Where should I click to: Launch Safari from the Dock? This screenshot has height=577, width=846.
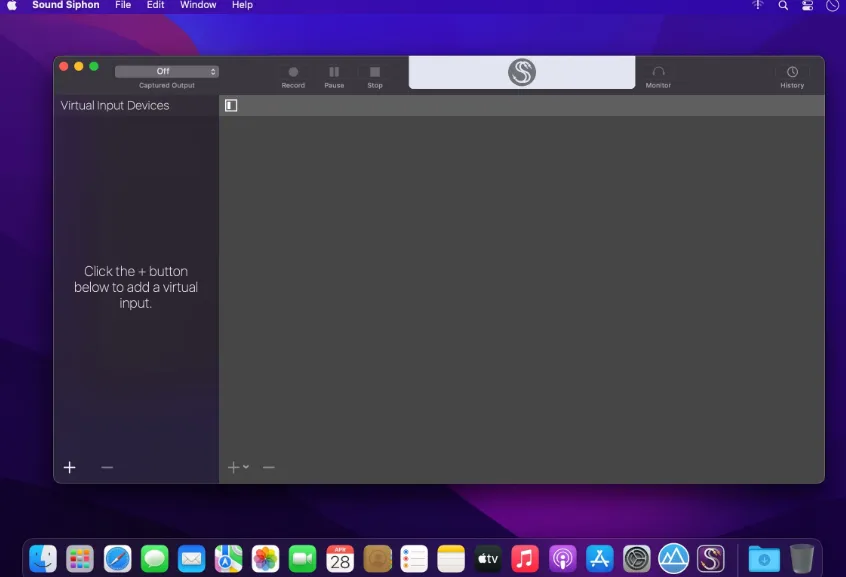[x=117, y=559]
